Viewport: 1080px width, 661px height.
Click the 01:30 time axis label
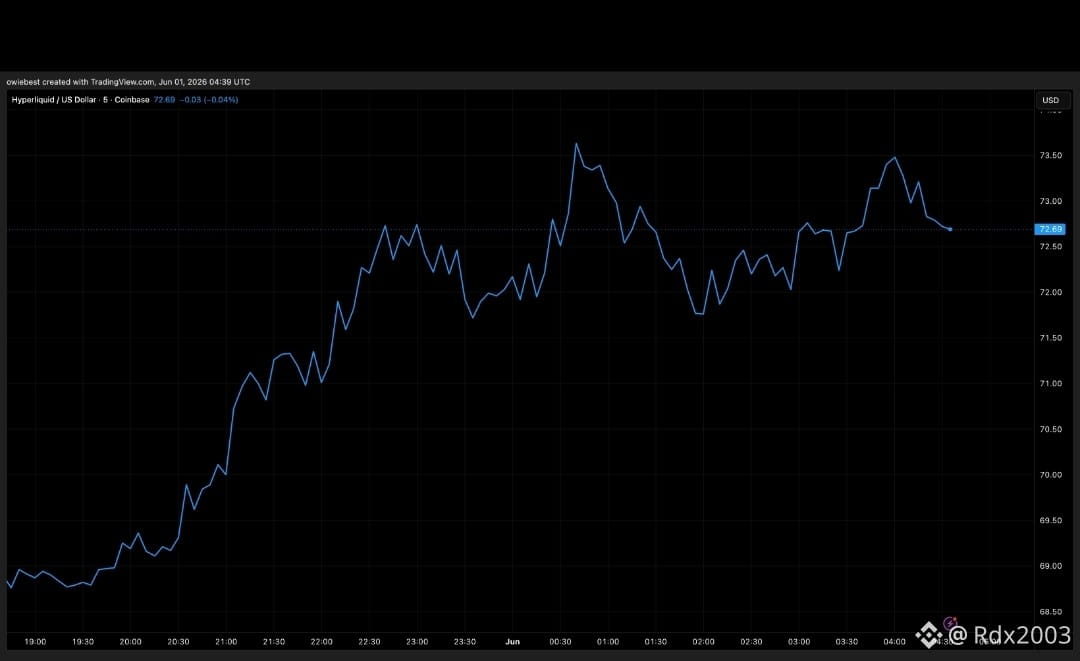(x=656, y=642)
